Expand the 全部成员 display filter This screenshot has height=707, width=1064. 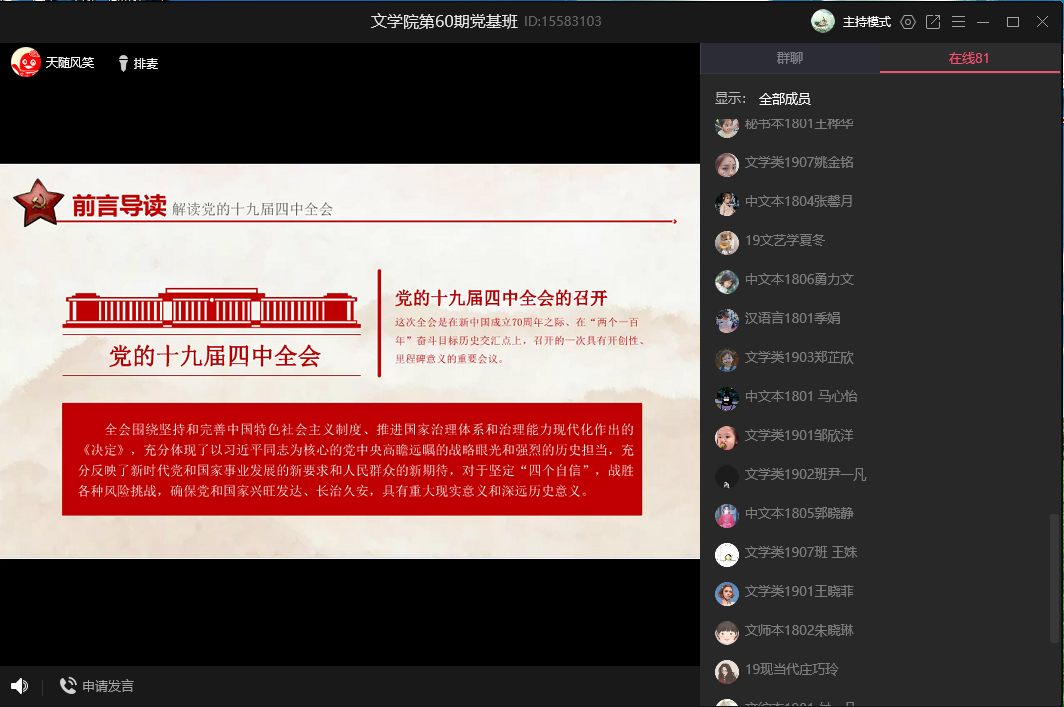tap(784, 99)
